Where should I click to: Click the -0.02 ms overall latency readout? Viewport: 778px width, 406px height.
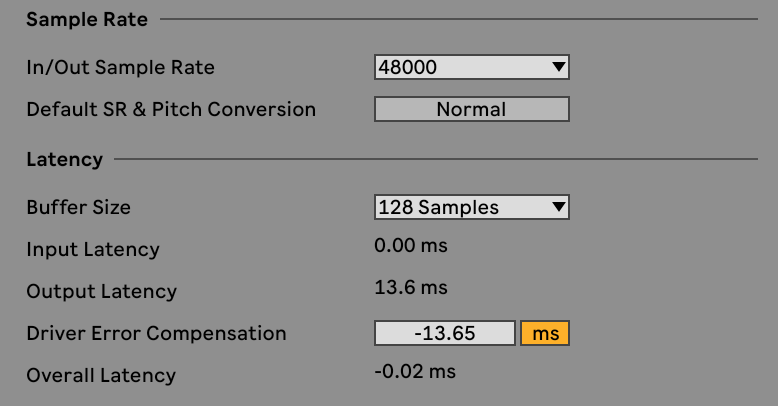[x=414, y=372]
